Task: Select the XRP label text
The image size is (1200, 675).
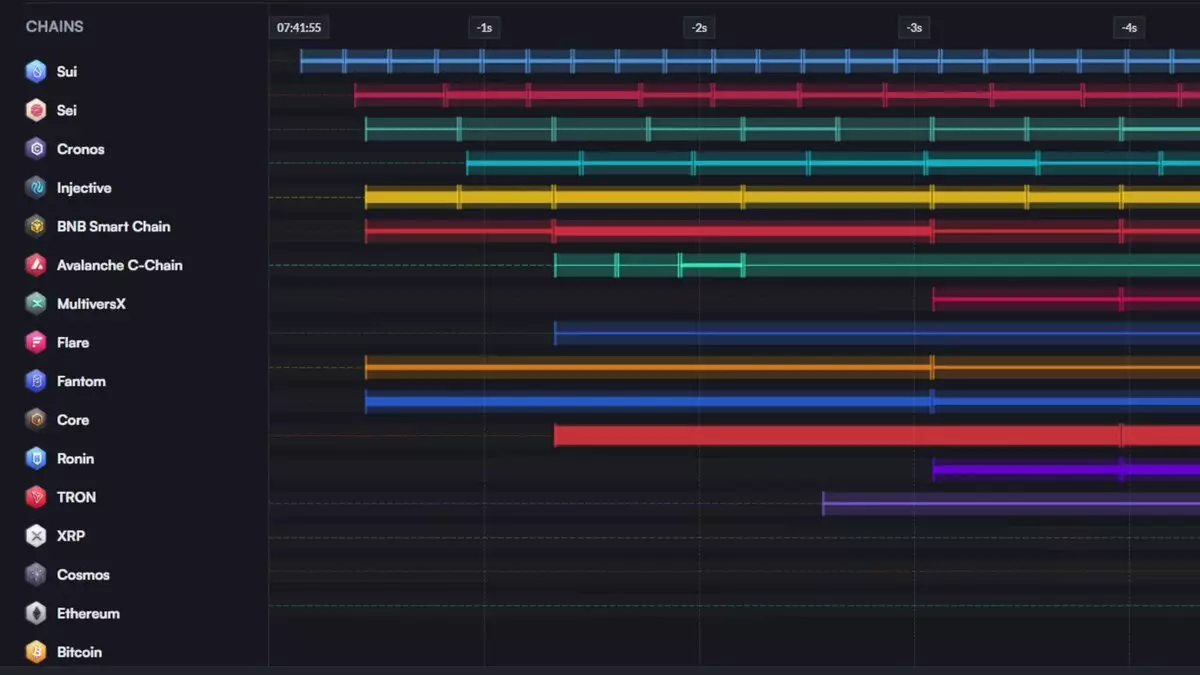Action: [71, 536]
